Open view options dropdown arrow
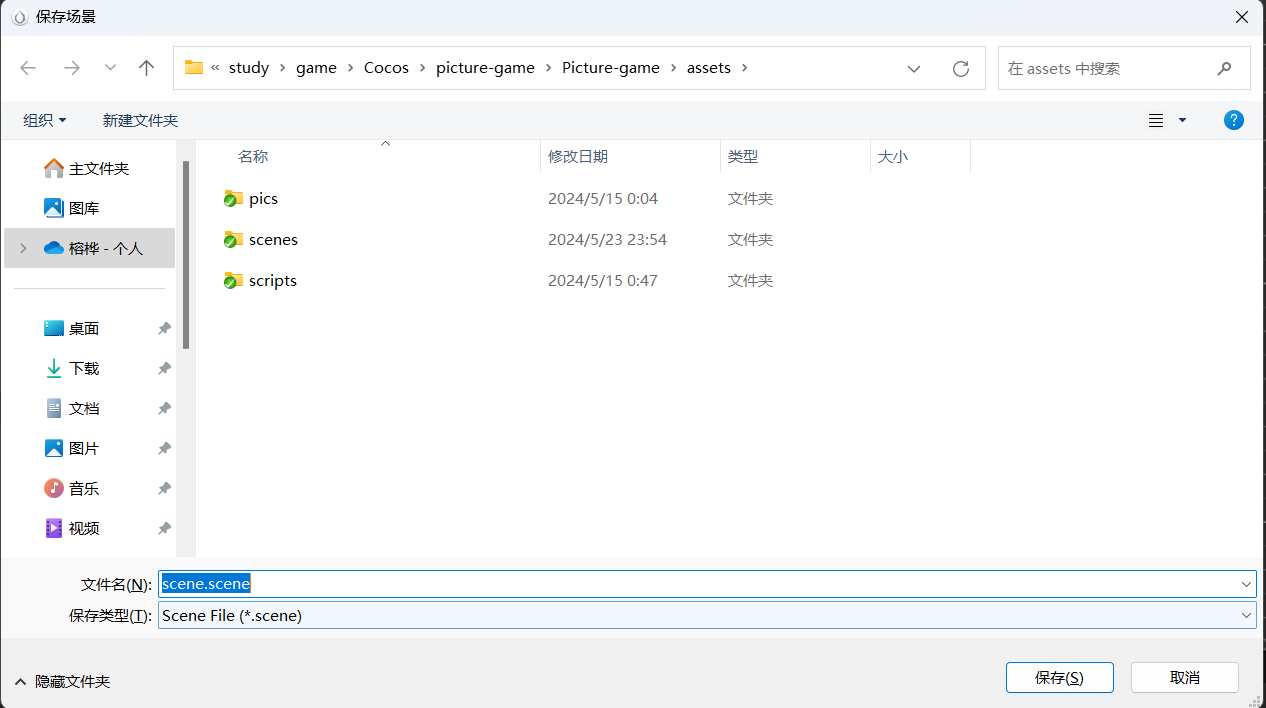 point(1182,120)
